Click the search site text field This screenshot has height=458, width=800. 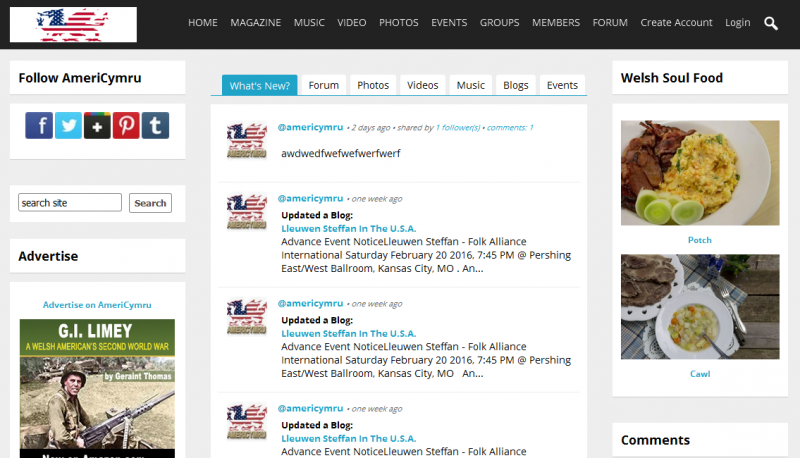coord(70,203)
